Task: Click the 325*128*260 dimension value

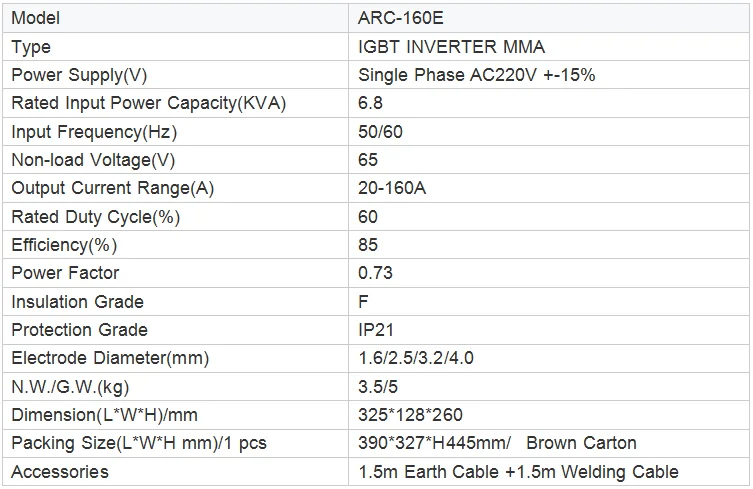Action: pos(410,415)
